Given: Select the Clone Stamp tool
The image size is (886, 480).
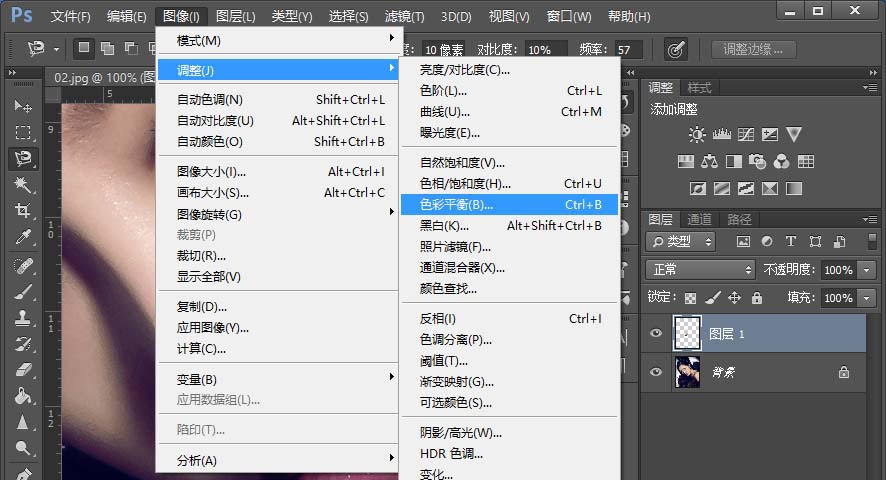Looking at the screenshot, I should (x=22, y=318).
